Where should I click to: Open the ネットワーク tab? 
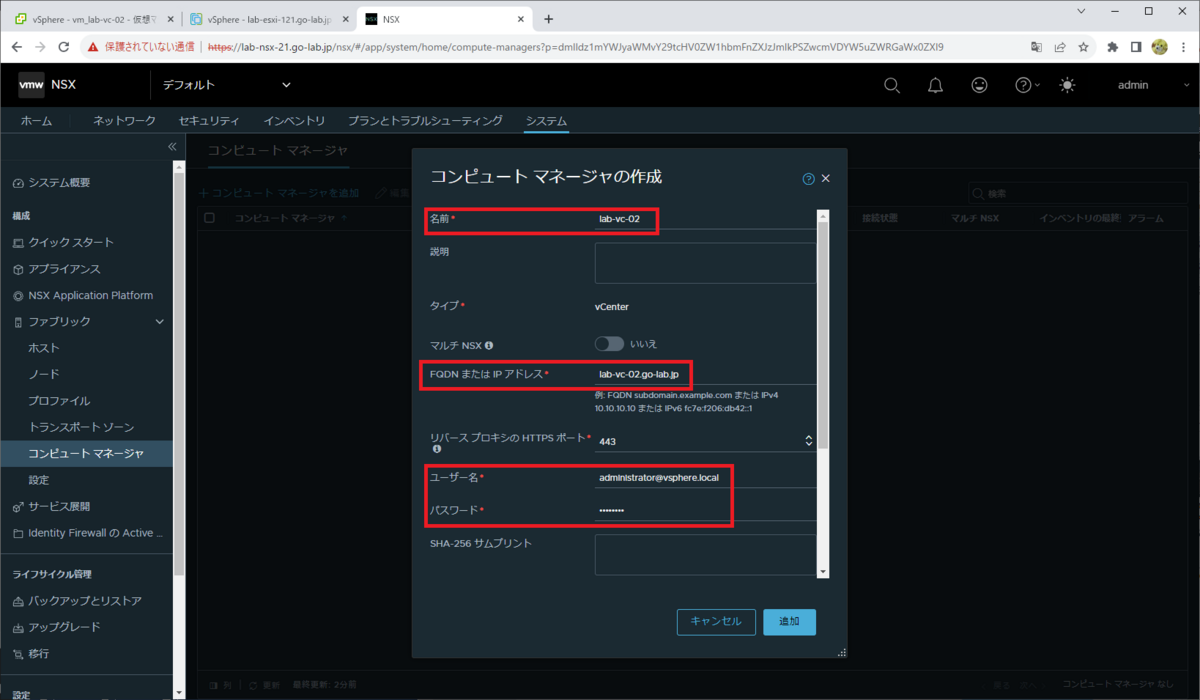pos(124,121)
